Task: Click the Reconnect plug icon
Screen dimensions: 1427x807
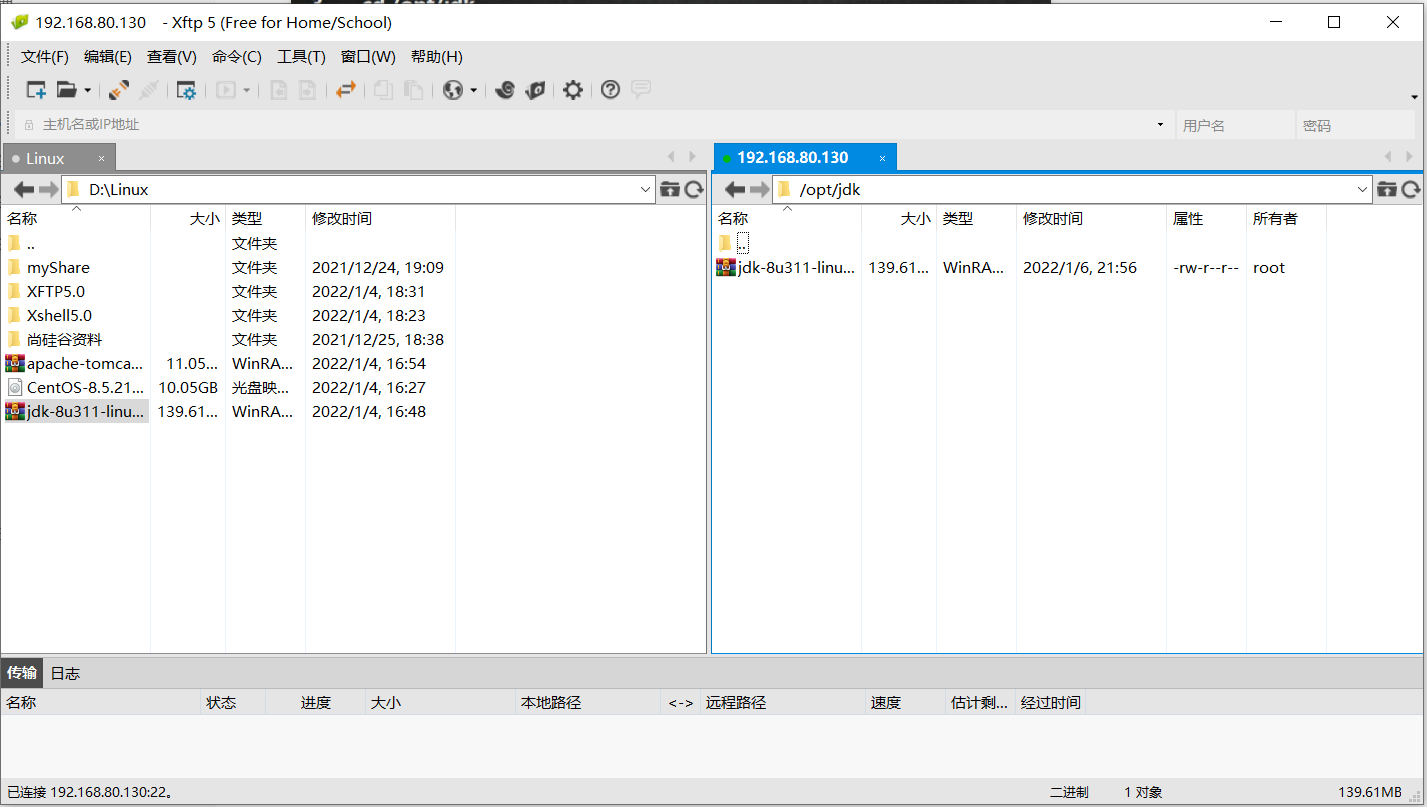Action: tap(119, 90)
